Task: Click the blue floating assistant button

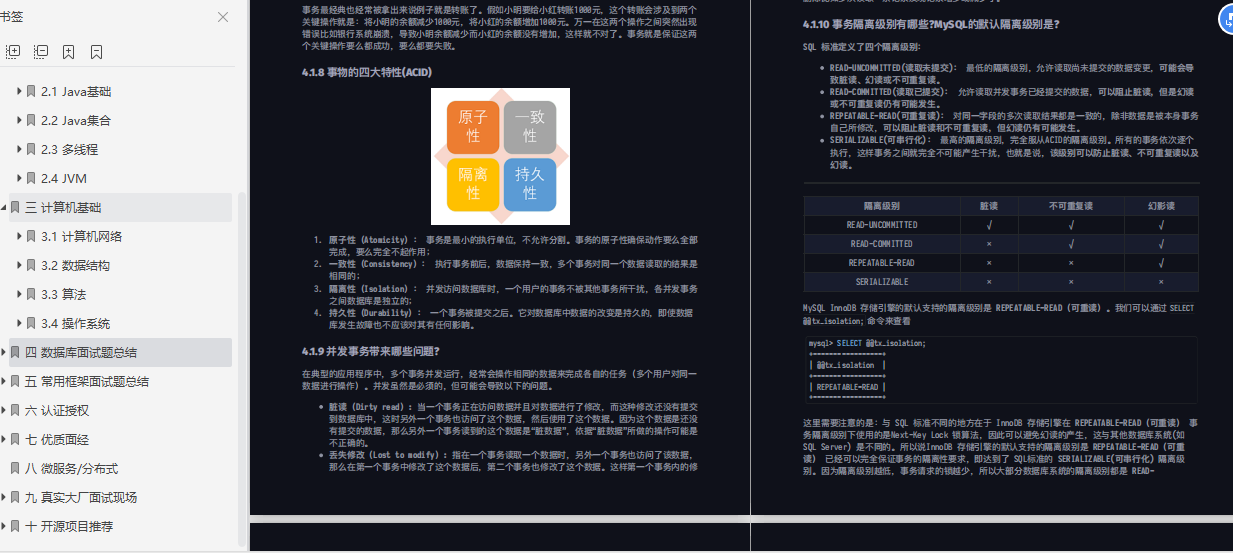Action: click(1225, 18)
